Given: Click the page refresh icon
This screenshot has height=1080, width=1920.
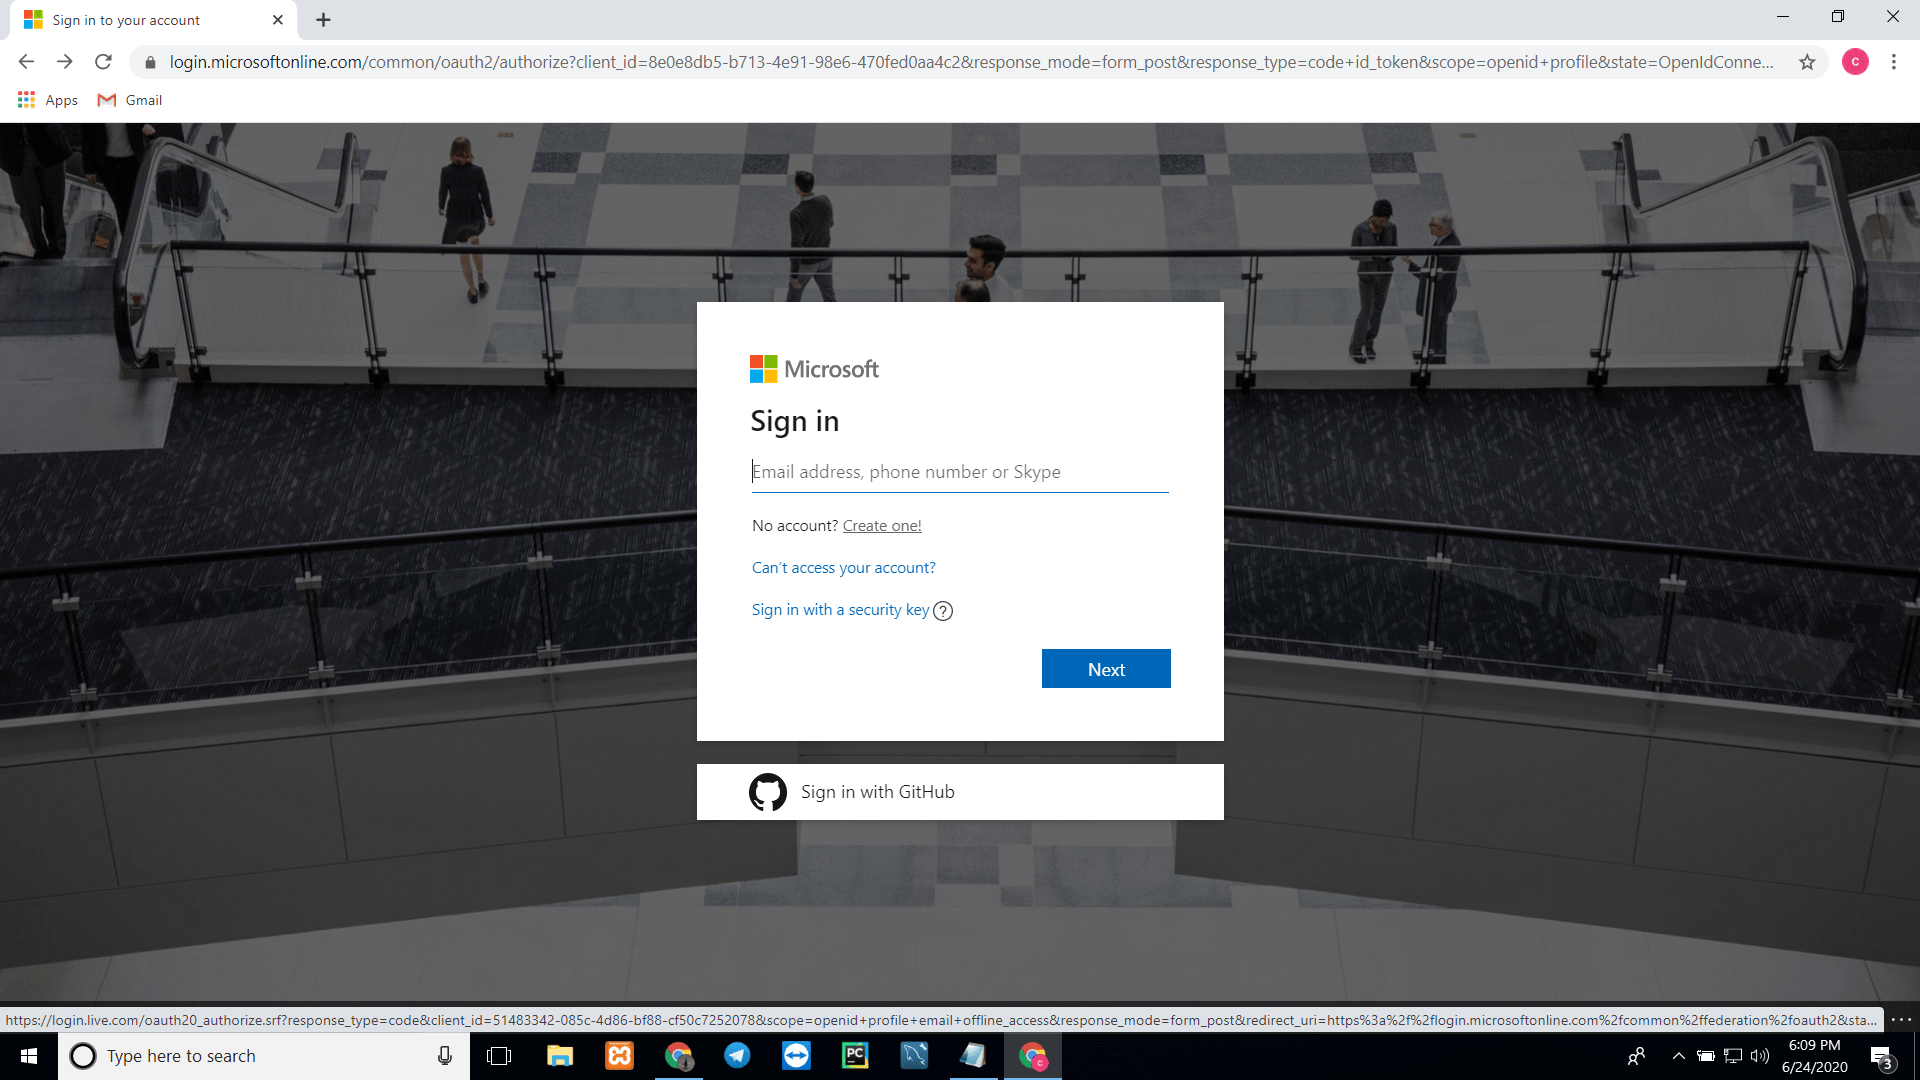Looking at the screenshot, I should click(x=104, y=61).
